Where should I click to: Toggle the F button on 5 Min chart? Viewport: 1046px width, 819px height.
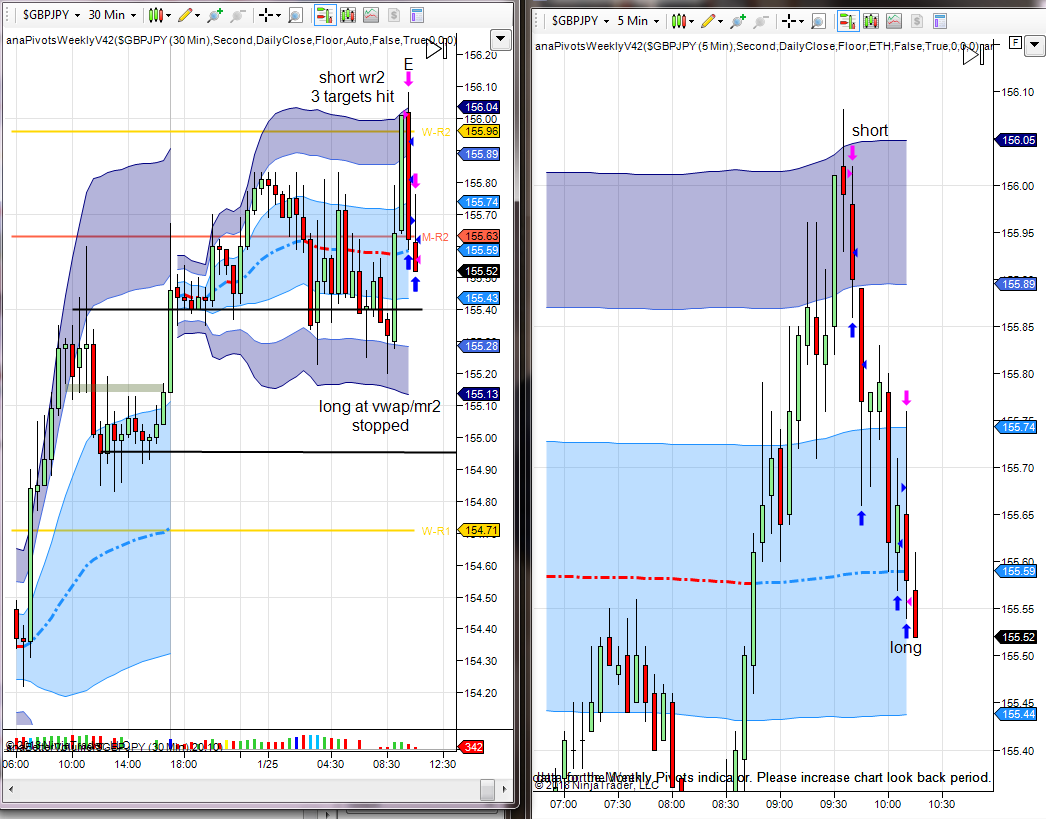[x=1015, y=43]
